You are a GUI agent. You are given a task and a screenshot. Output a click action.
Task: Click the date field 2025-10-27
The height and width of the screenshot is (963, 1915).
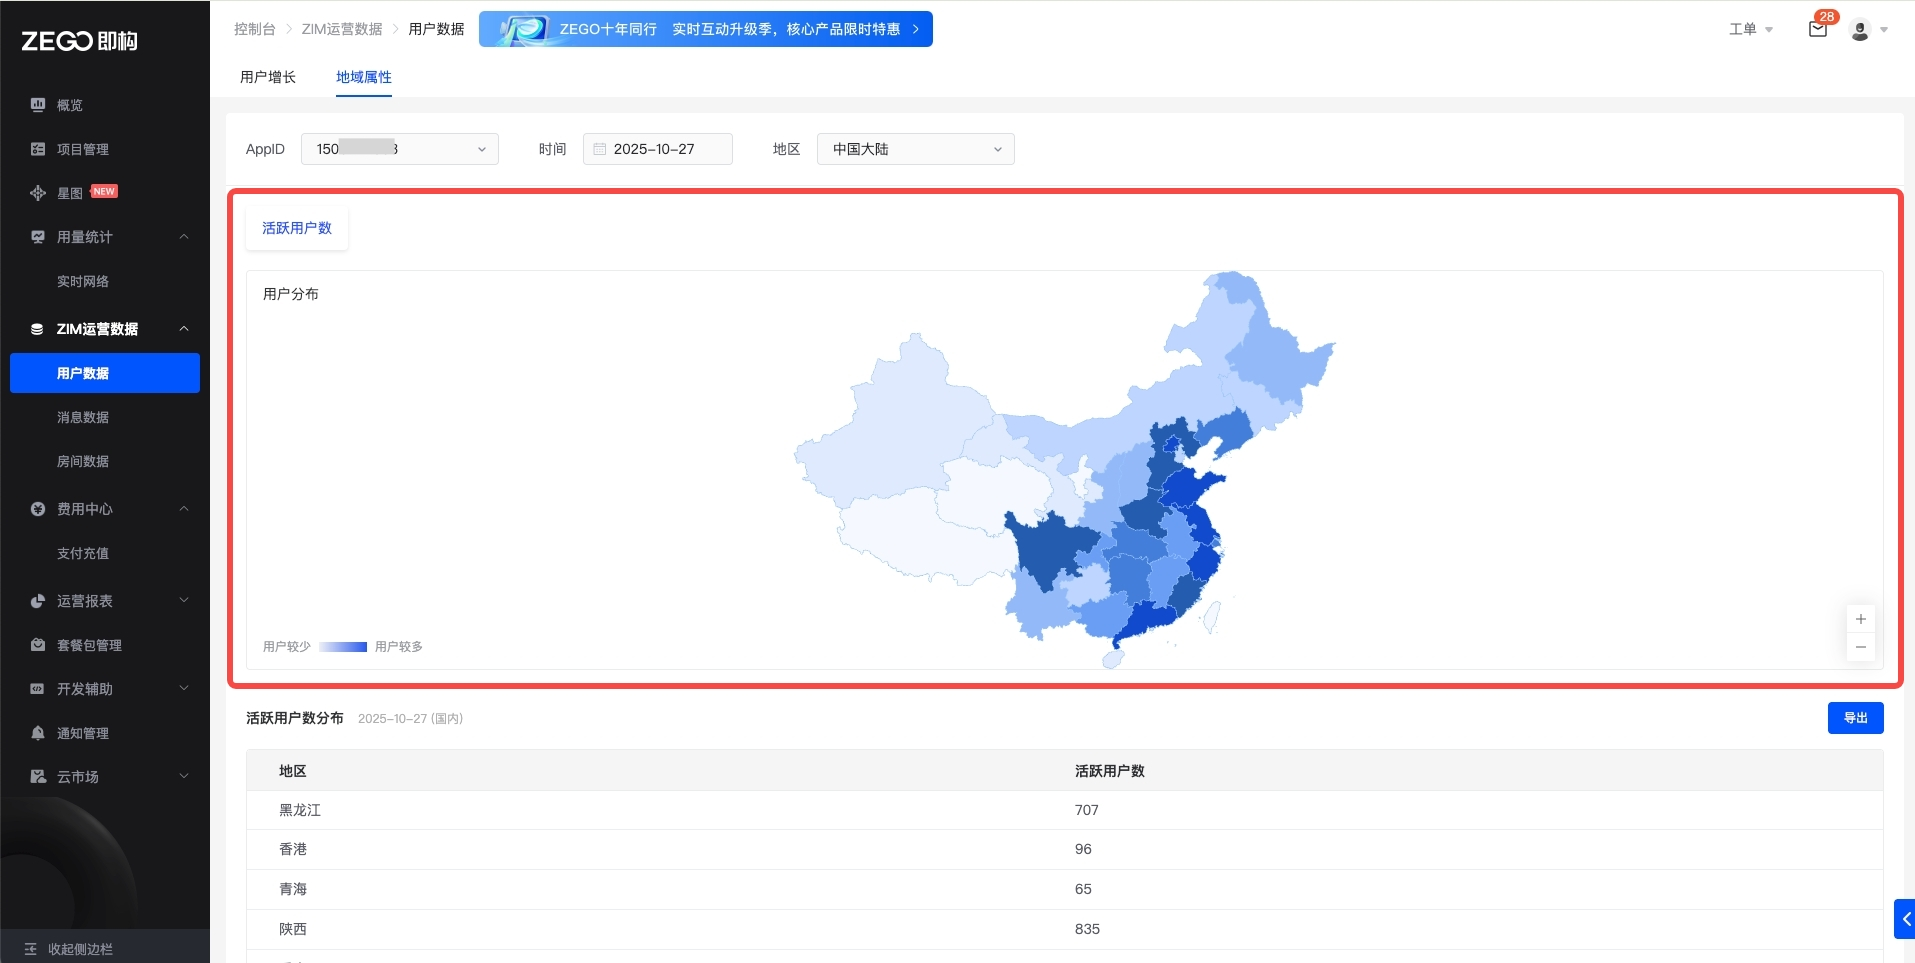tap(657, 149)
